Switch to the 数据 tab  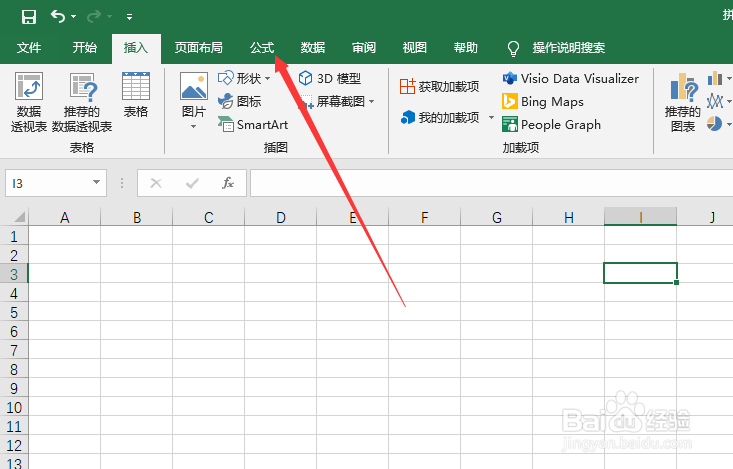point(313,47)
